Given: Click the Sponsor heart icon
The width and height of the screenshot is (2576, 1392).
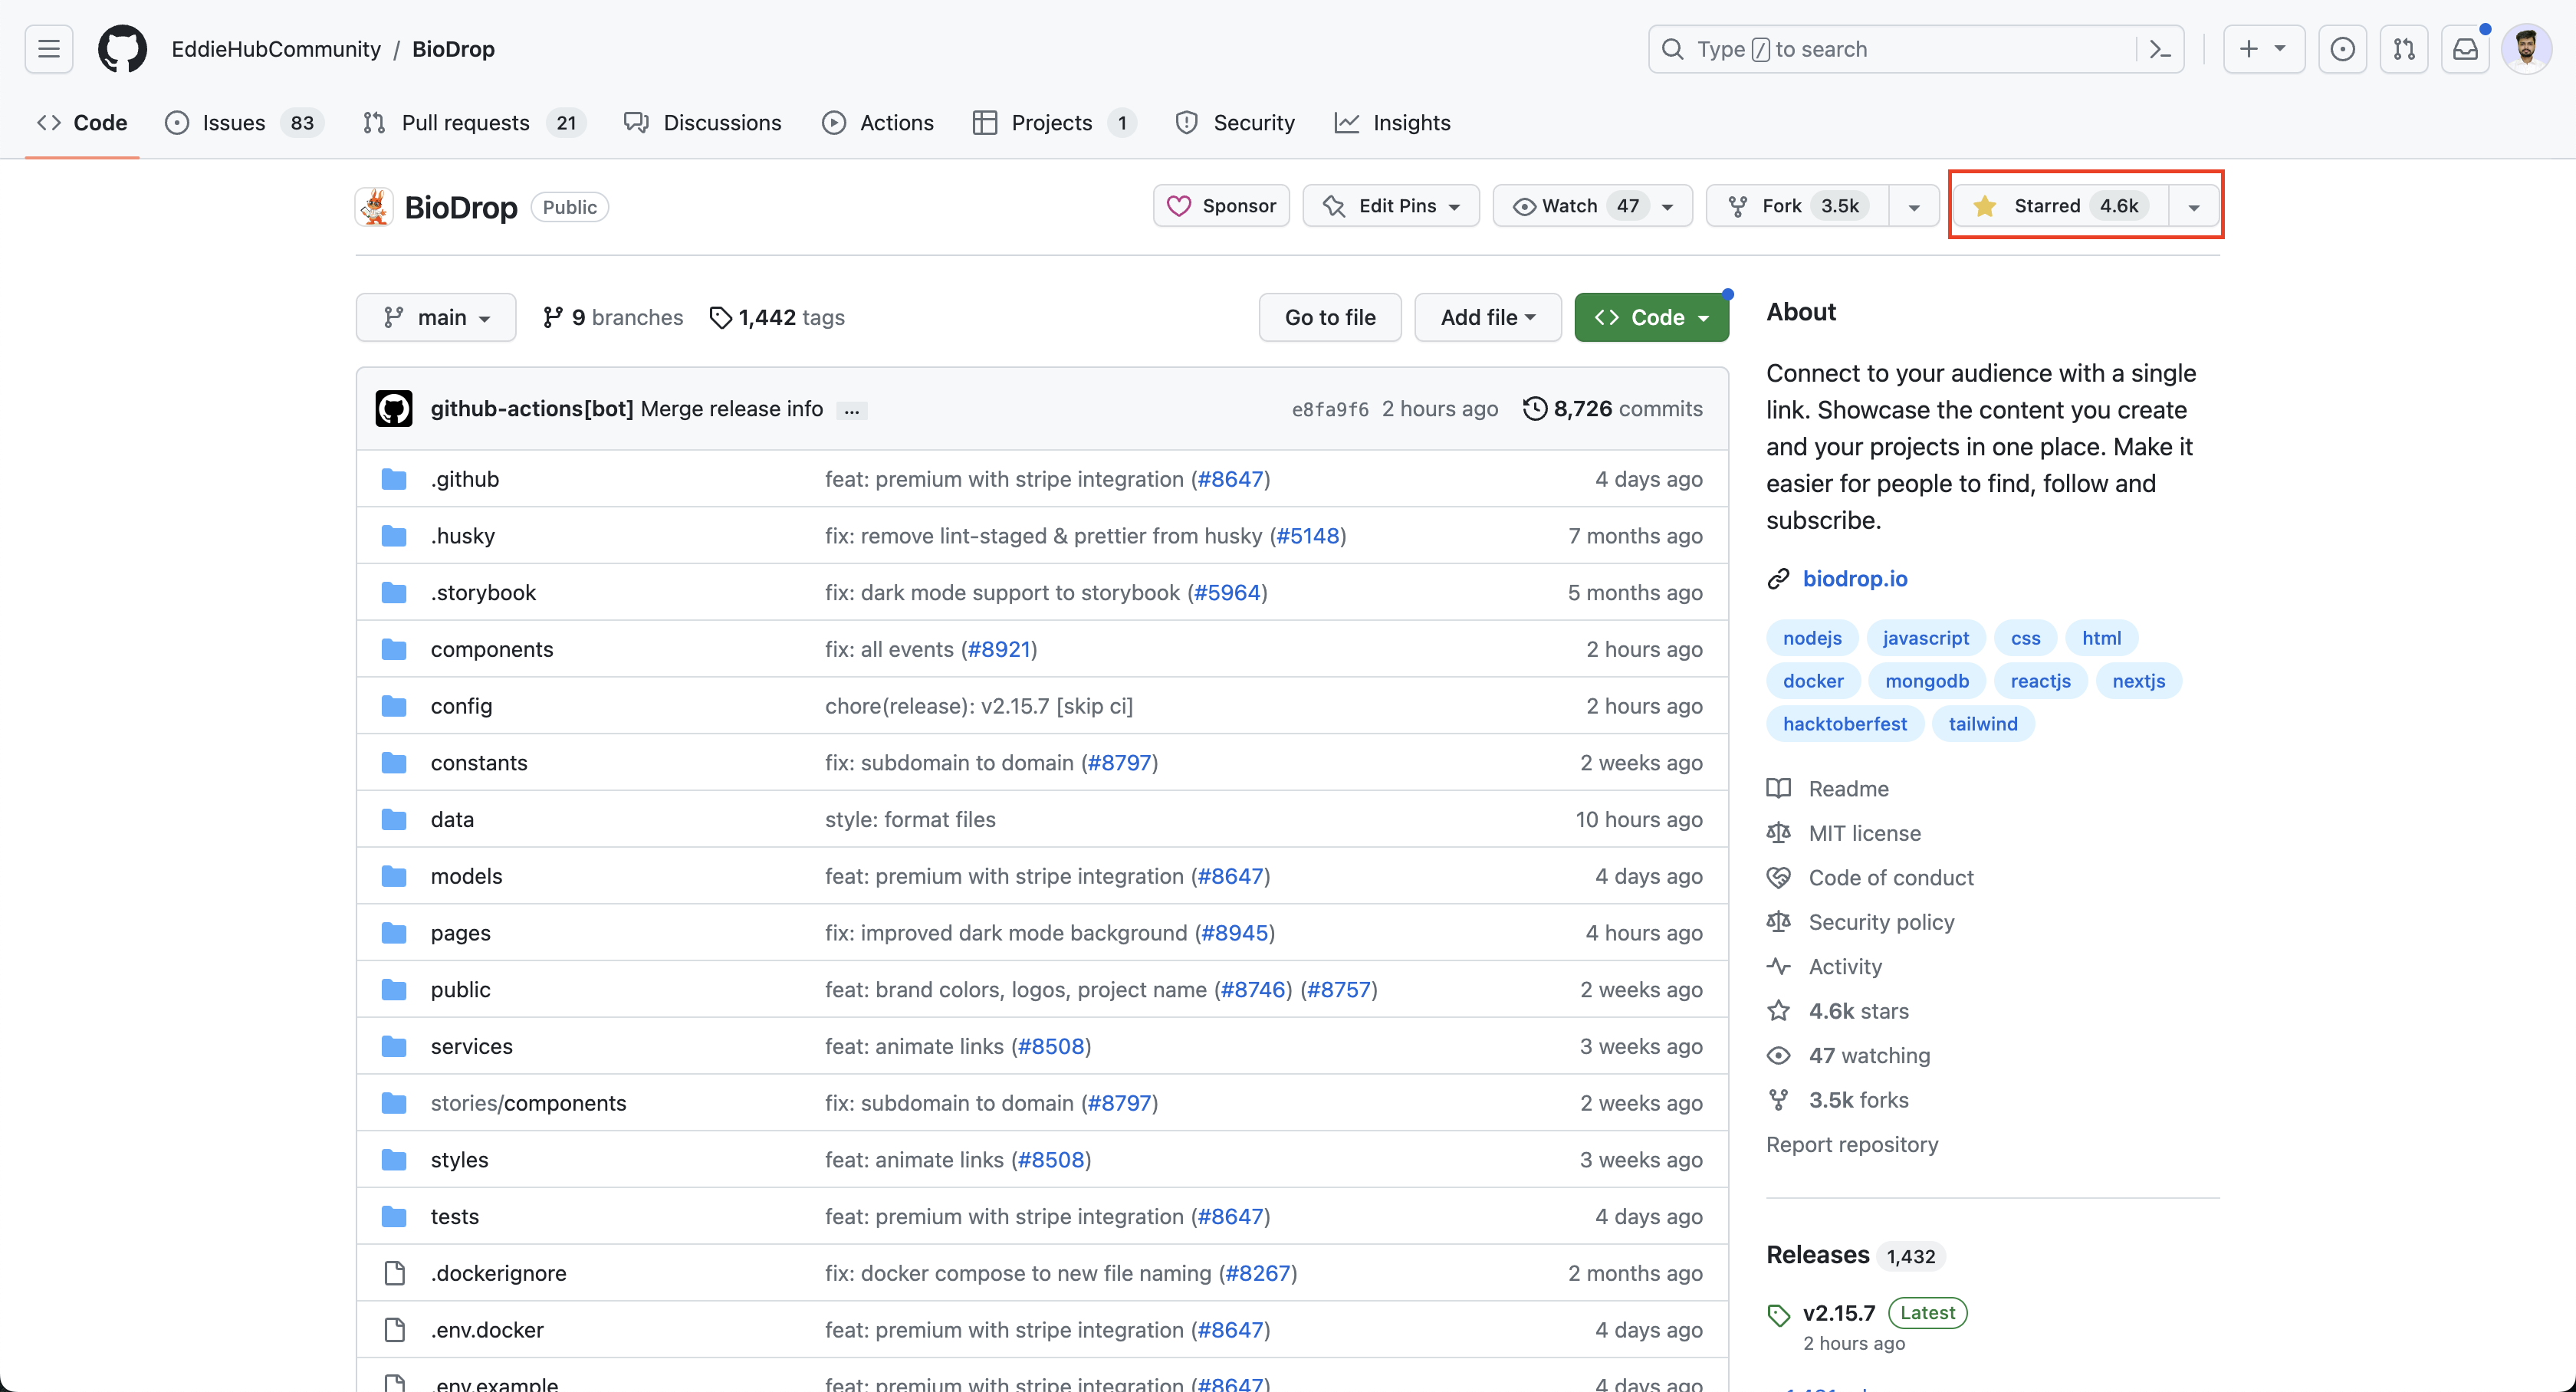Looking at the screenshot, I should [1181, 205].
